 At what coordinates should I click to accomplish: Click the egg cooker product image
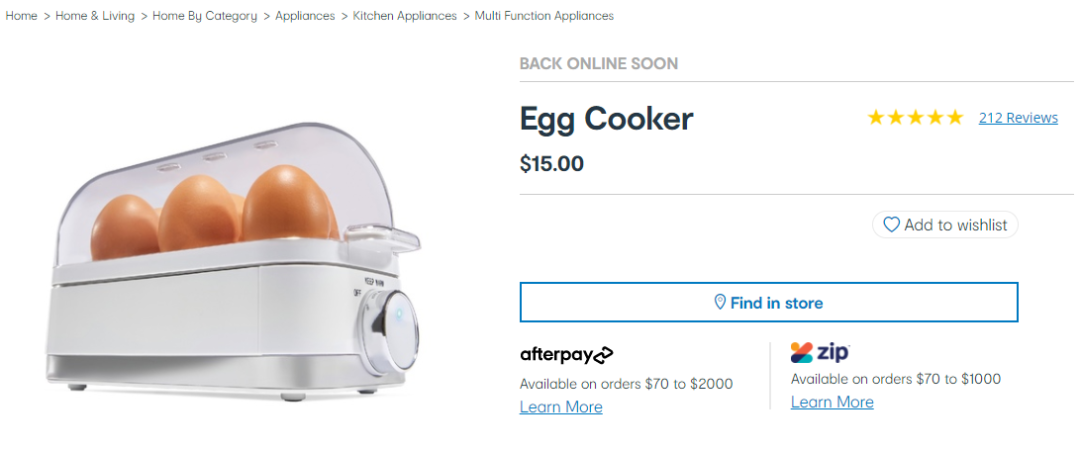(x=234, y=260)
